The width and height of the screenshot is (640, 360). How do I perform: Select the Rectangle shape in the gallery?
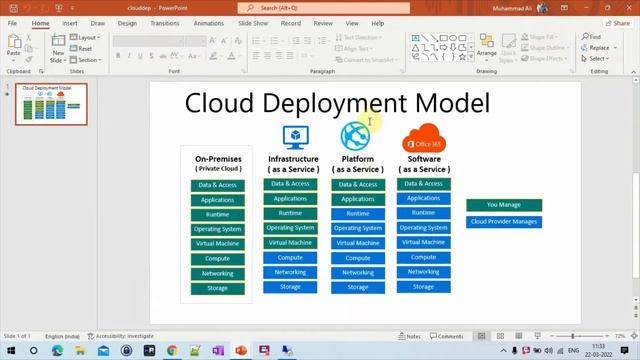444,38
